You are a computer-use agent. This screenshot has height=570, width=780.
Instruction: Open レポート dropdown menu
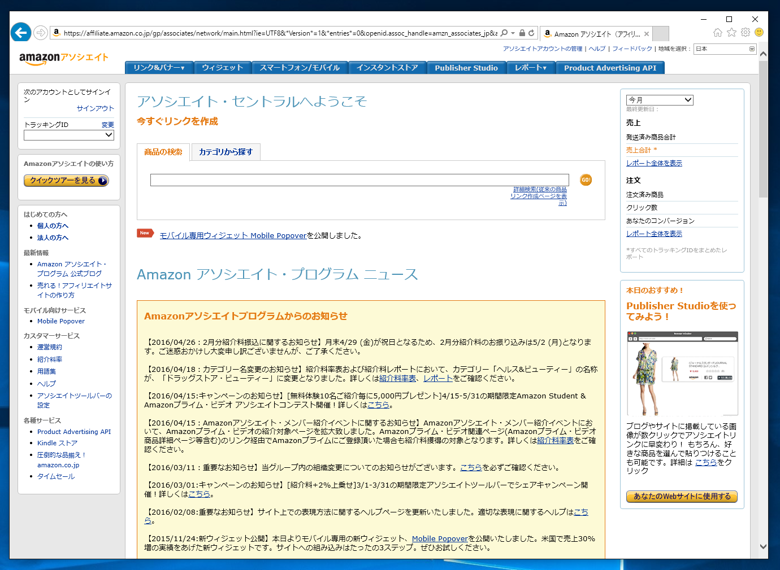pos(531,68)
